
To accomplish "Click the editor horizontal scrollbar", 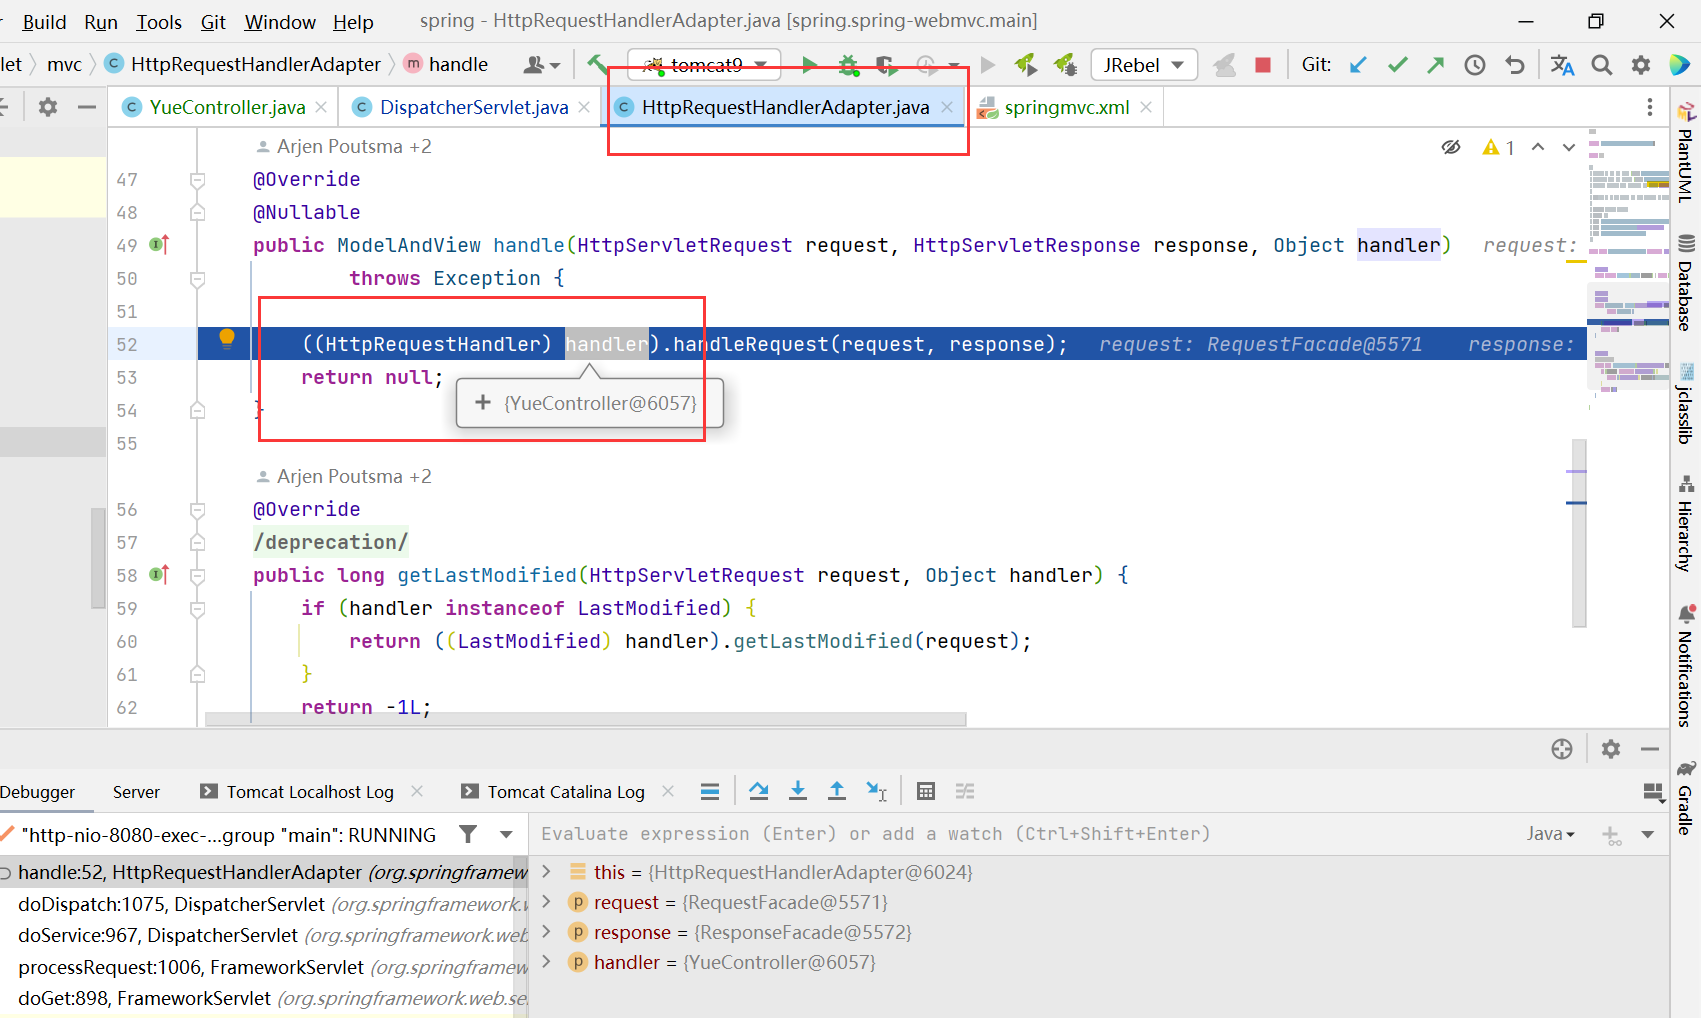I will coord(586,719).
